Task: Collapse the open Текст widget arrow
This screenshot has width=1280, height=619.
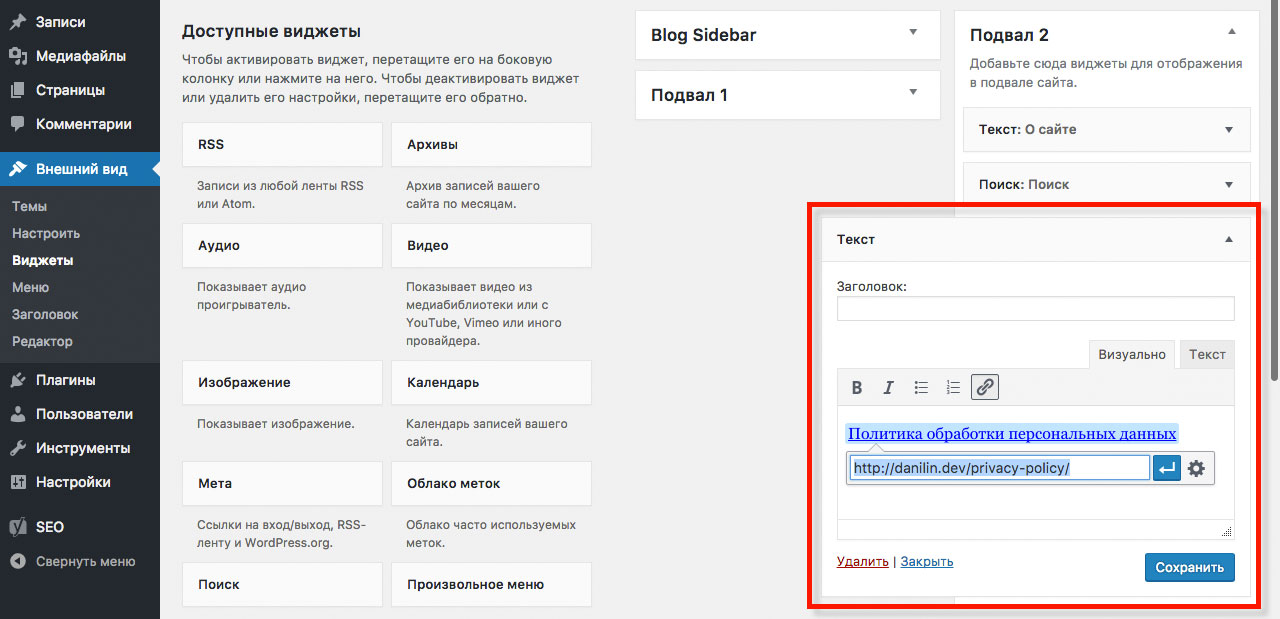Action: (x=1229, y=240)
